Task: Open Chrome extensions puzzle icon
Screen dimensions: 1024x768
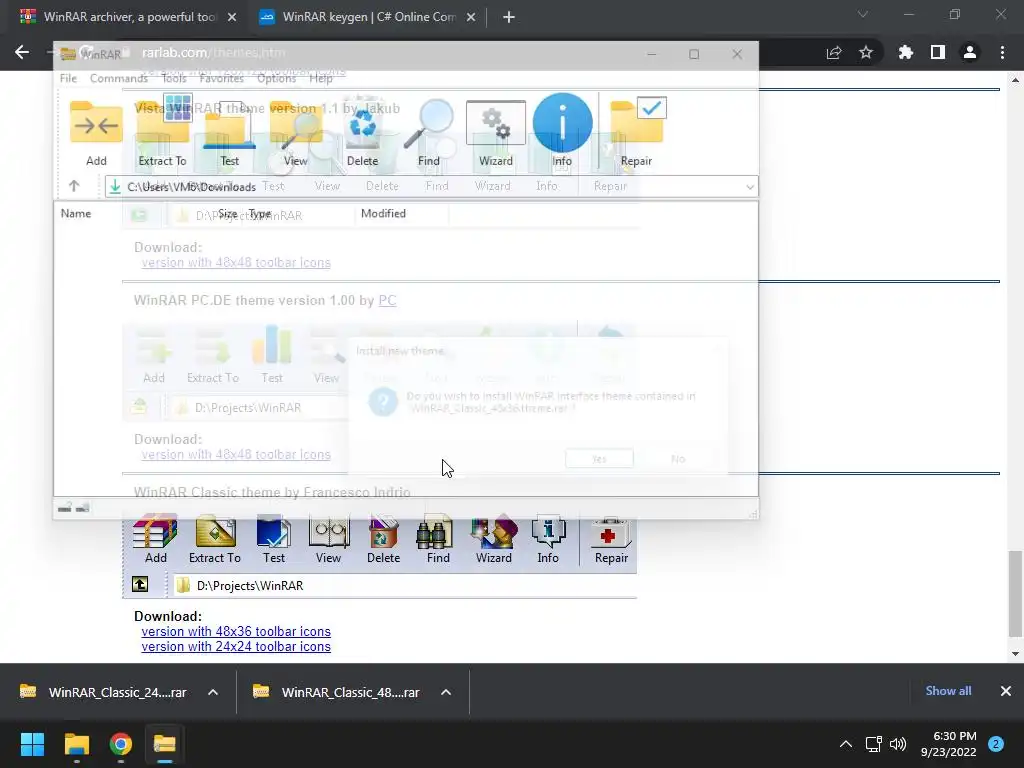Action: (x=906, y=53)
